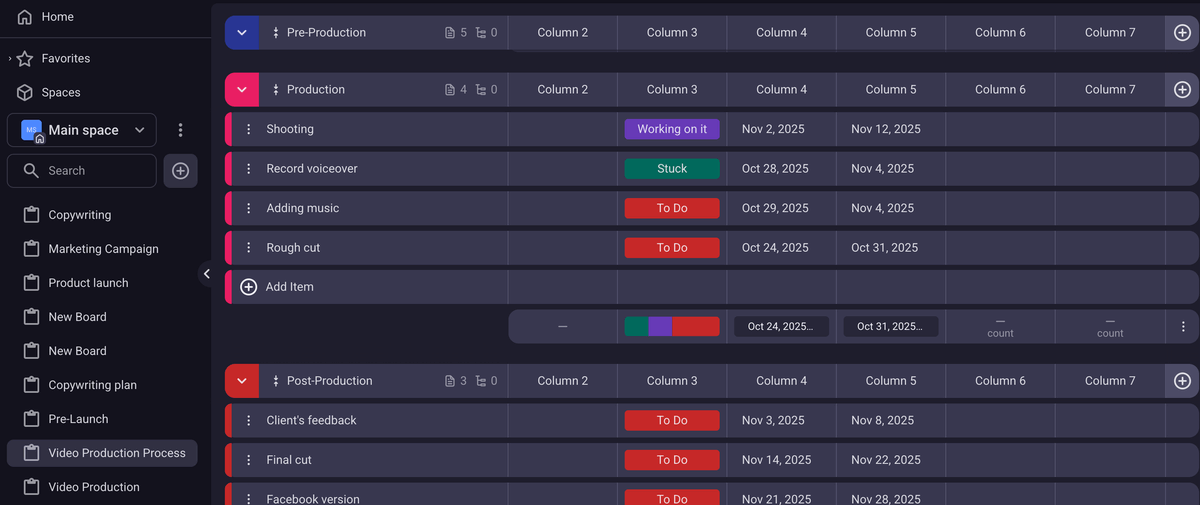Viewport: 1200px width, 505px height.
Task: Click Adding music date Oct 29, 2025
Action: pos(776,208)
